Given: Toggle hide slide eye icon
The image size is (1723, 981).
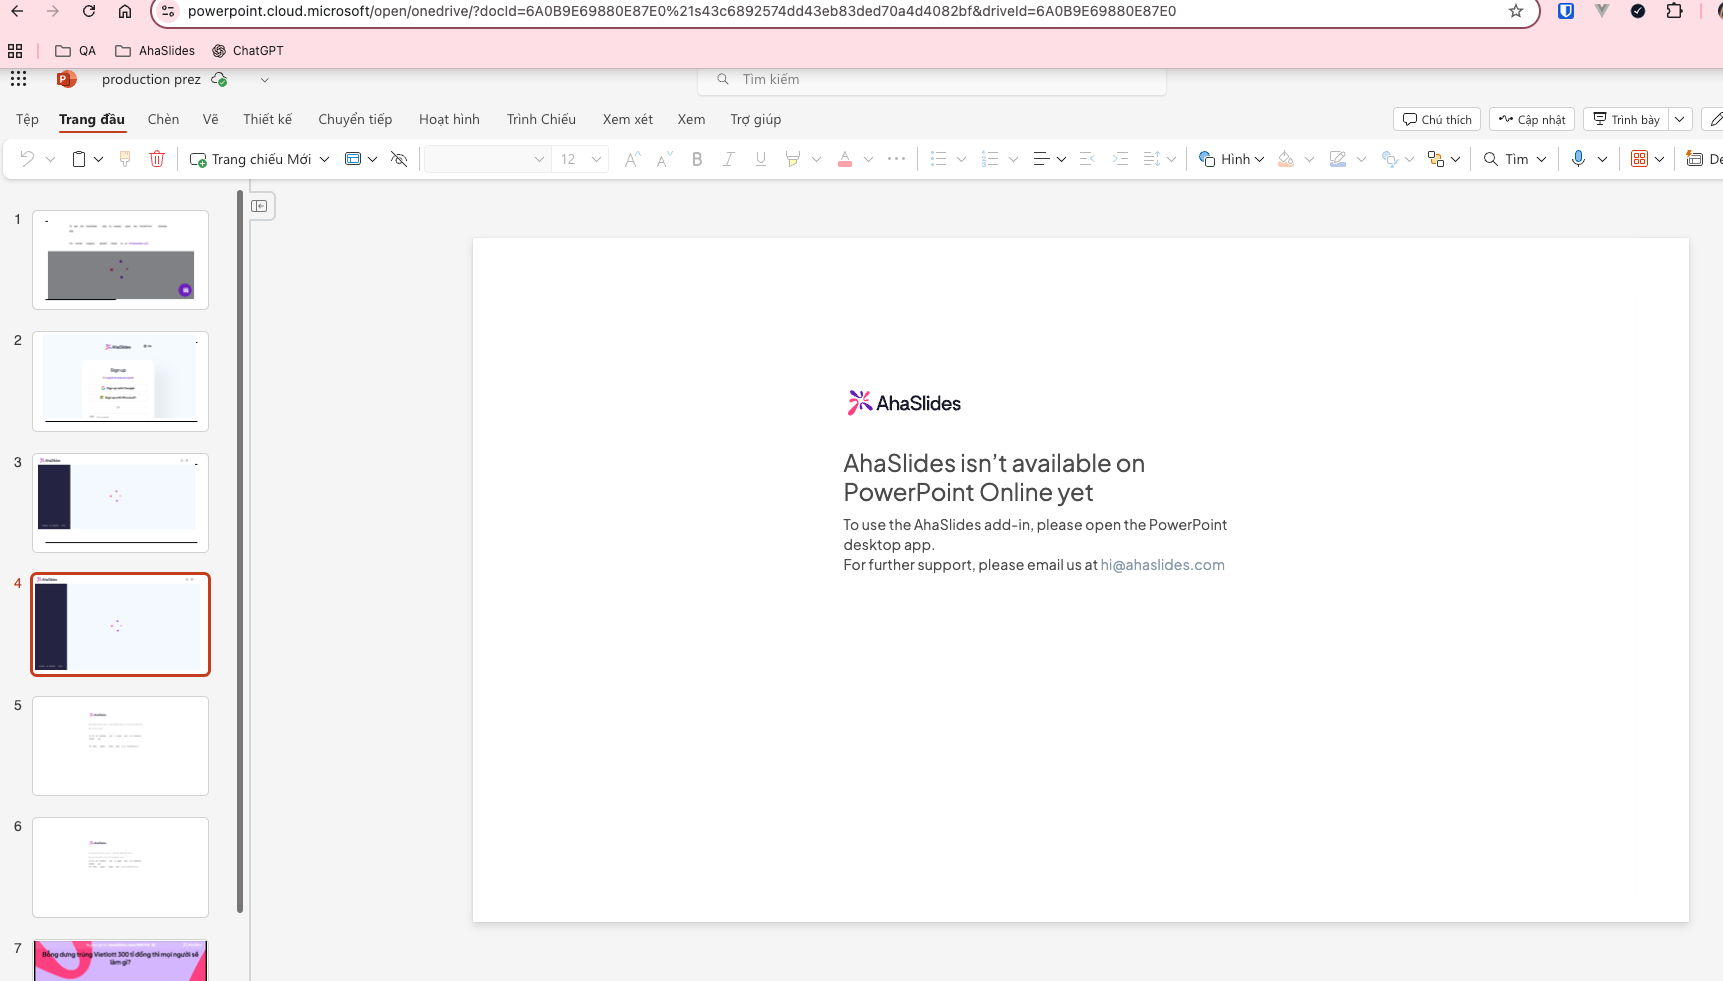Looking at the screenshot, I should pyautogui.click(x=399, y=159).
